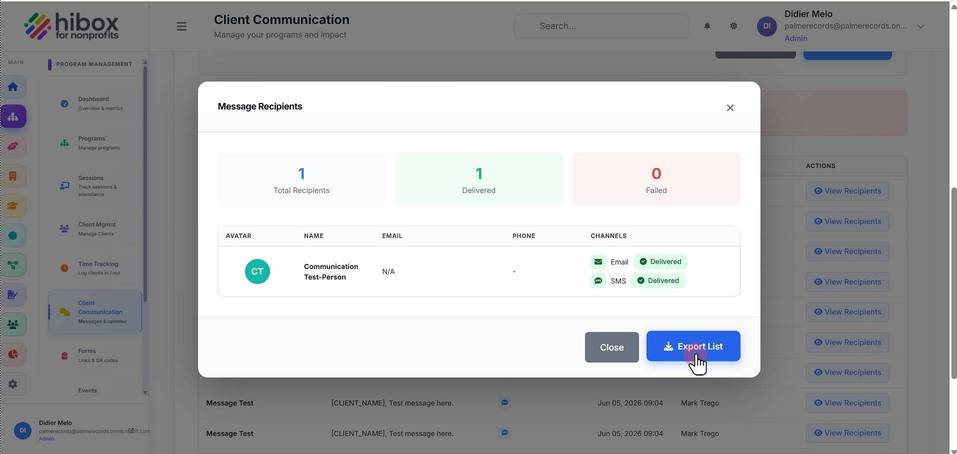Open the graduation cap rail icon
The height and width of the screenshot is (454, 957).
coord(13,206)
